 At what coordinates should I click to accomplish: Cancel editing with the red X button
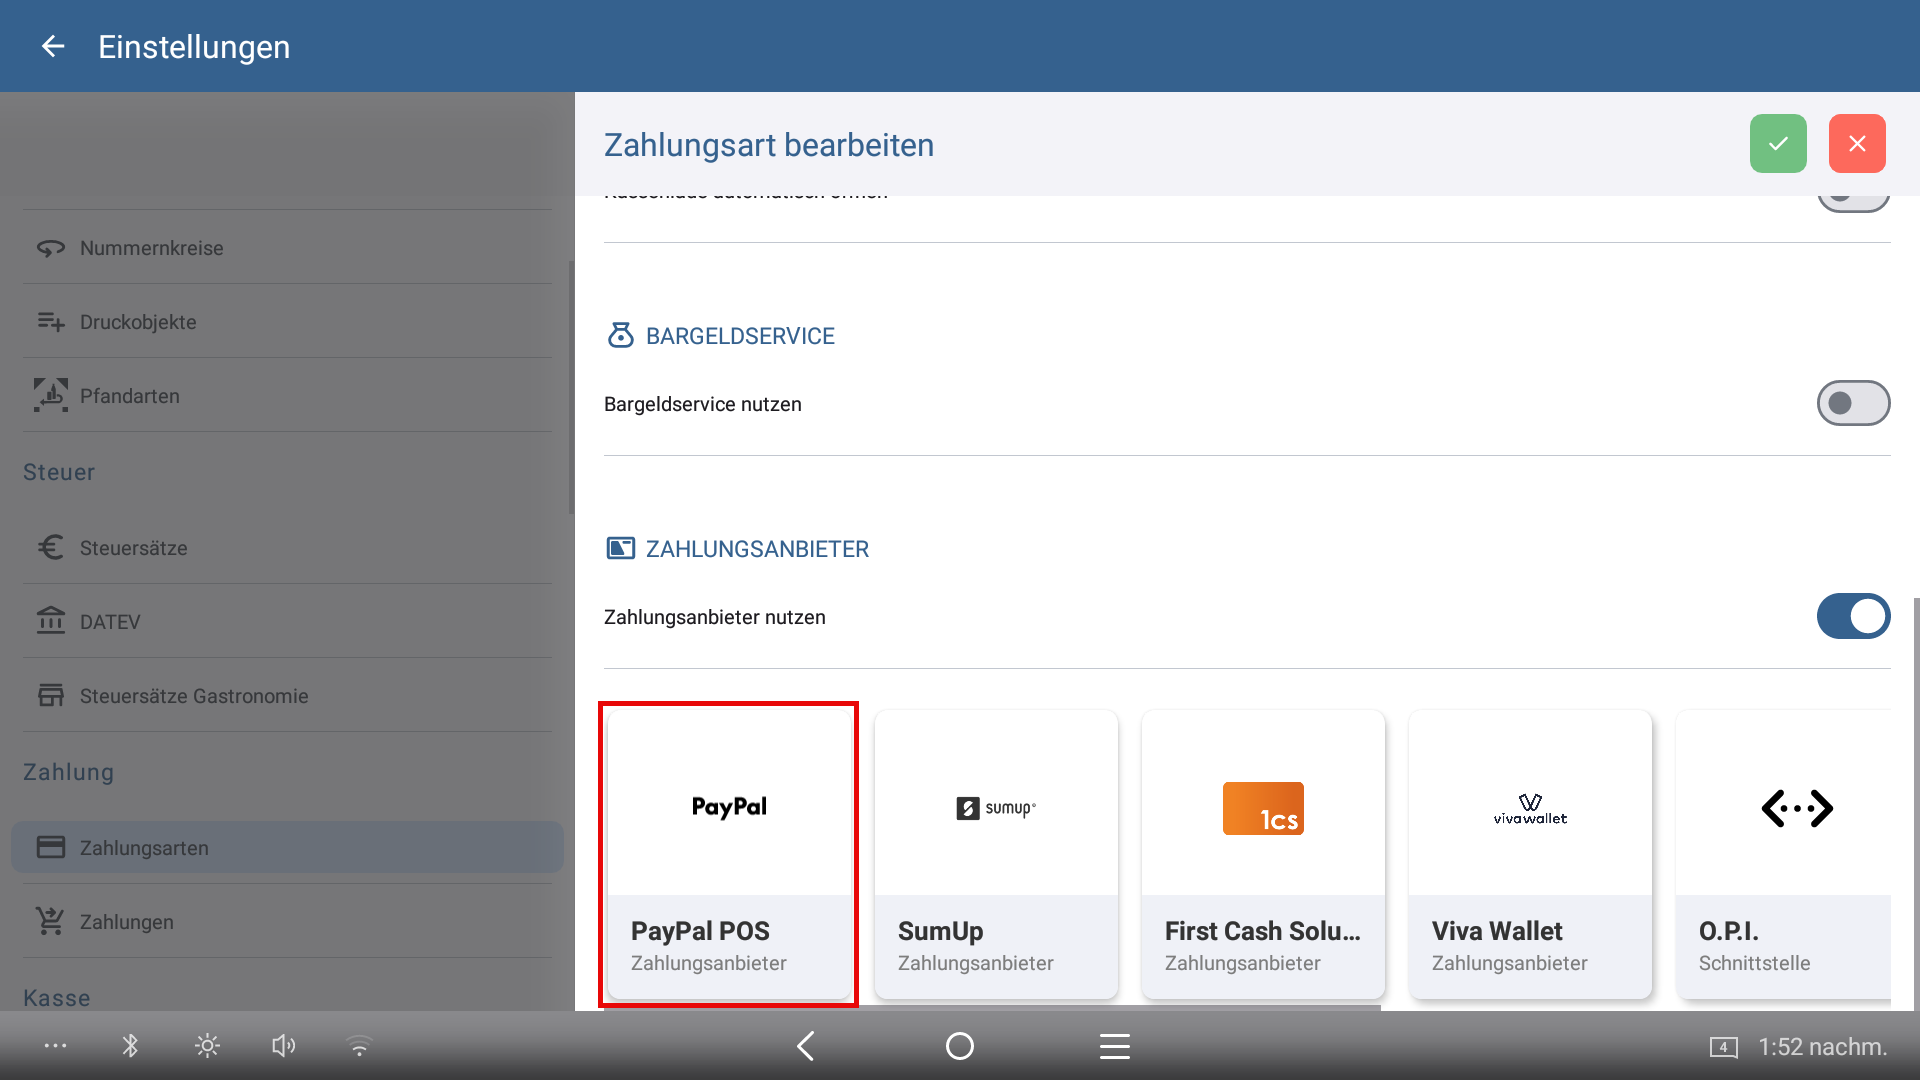tap(1857, 144)
